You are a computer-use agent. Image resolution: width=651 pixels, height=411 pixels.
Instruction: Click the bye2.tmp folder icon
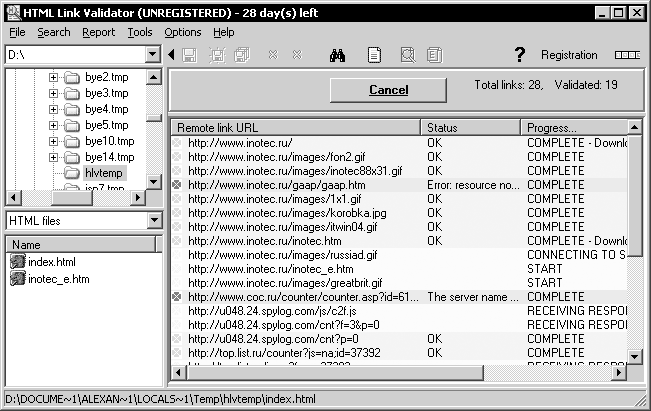[x=72, y=77]
